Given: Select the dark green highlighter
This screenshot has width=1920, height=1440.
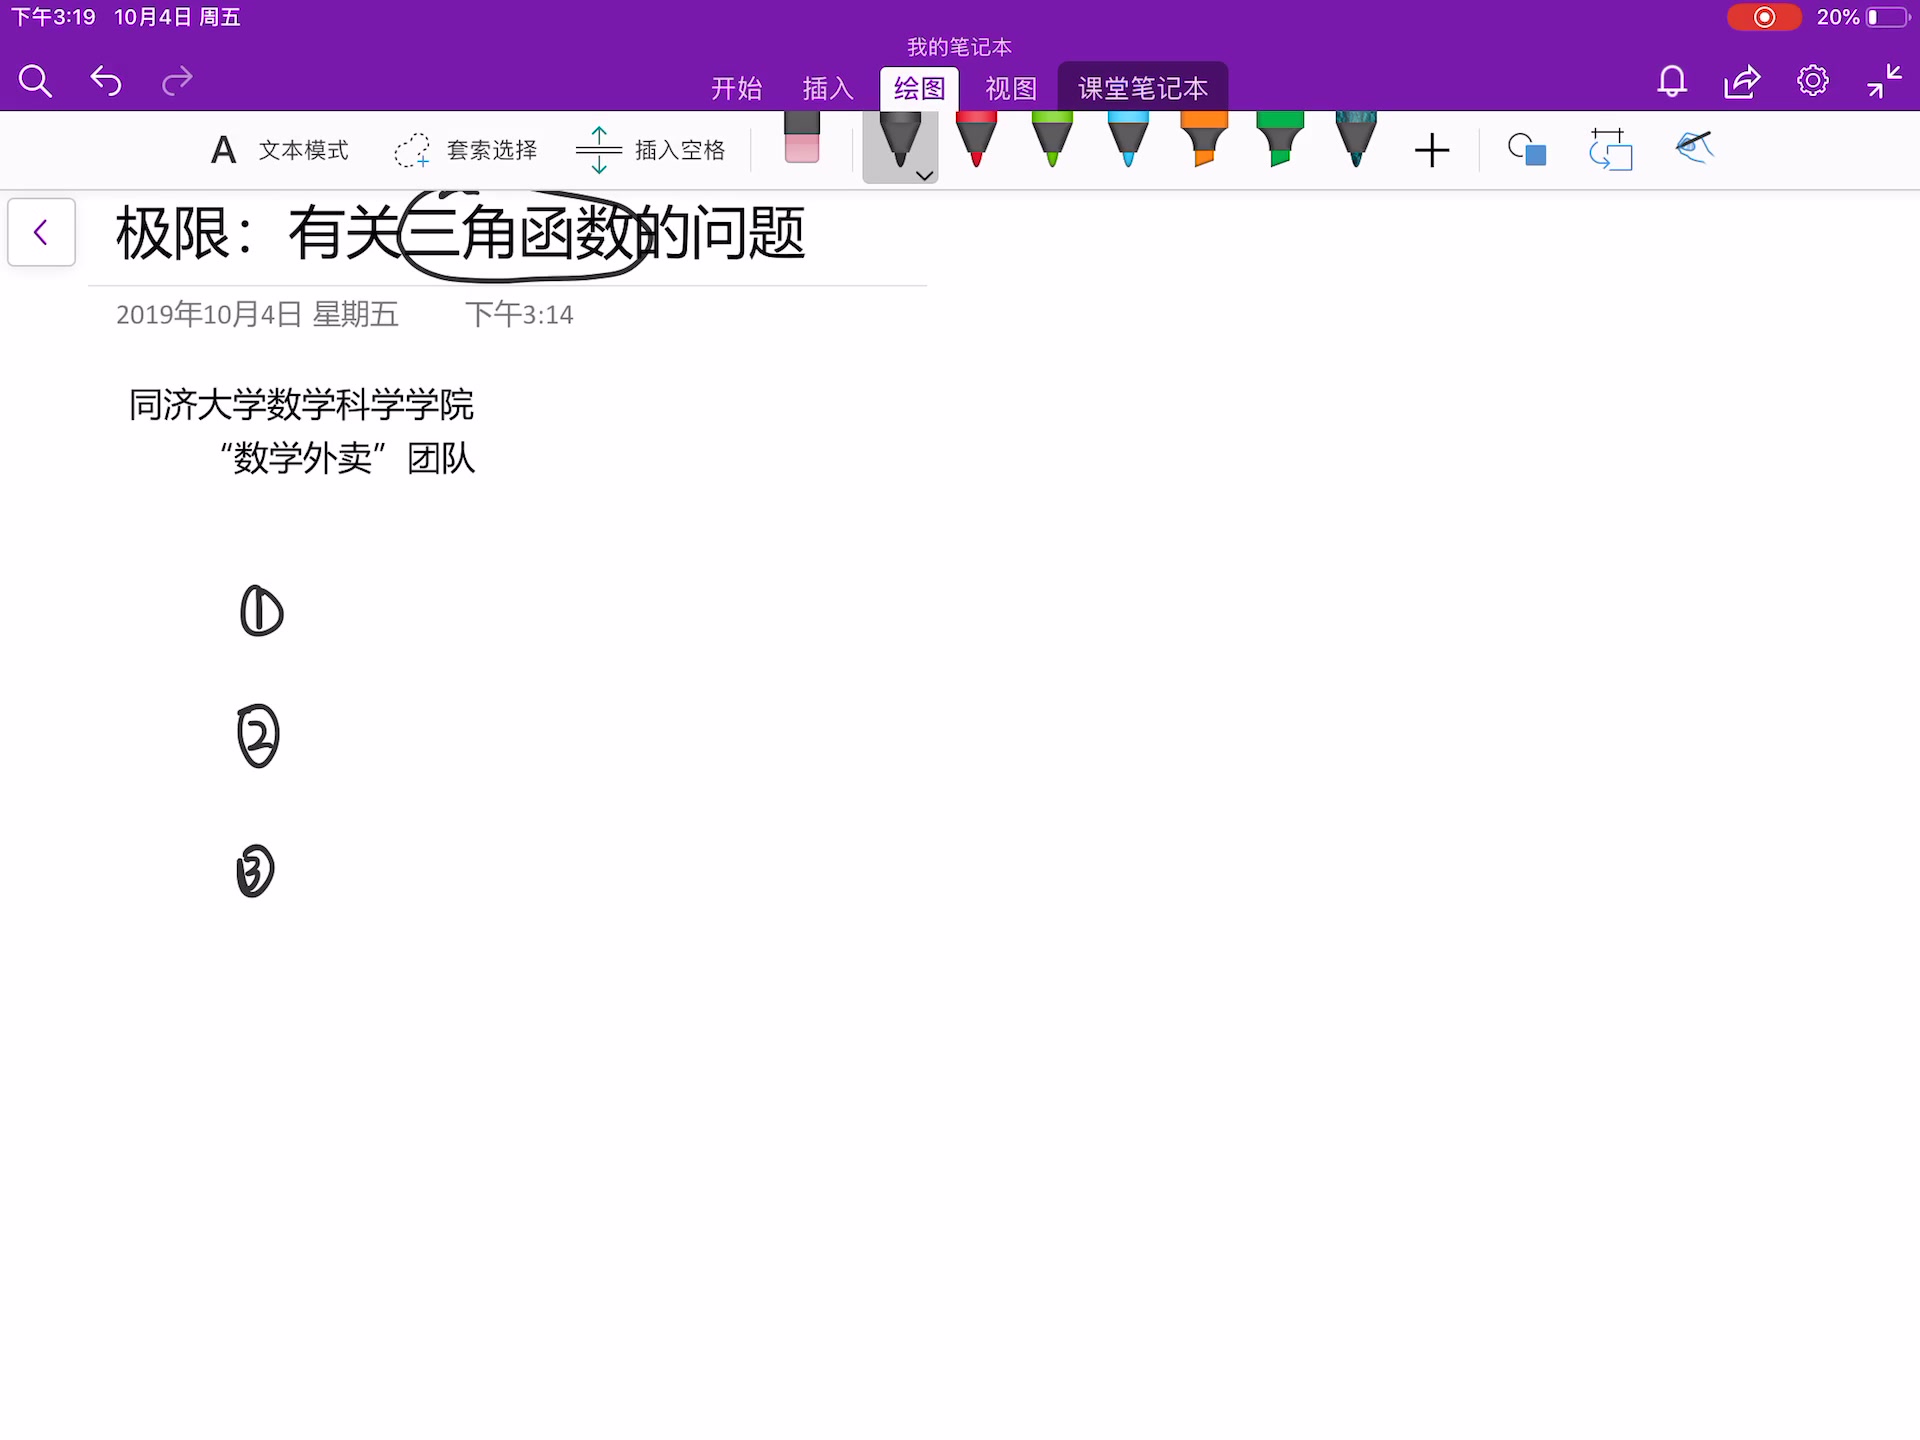Looking at the screenshot, I should [1280, 139].
